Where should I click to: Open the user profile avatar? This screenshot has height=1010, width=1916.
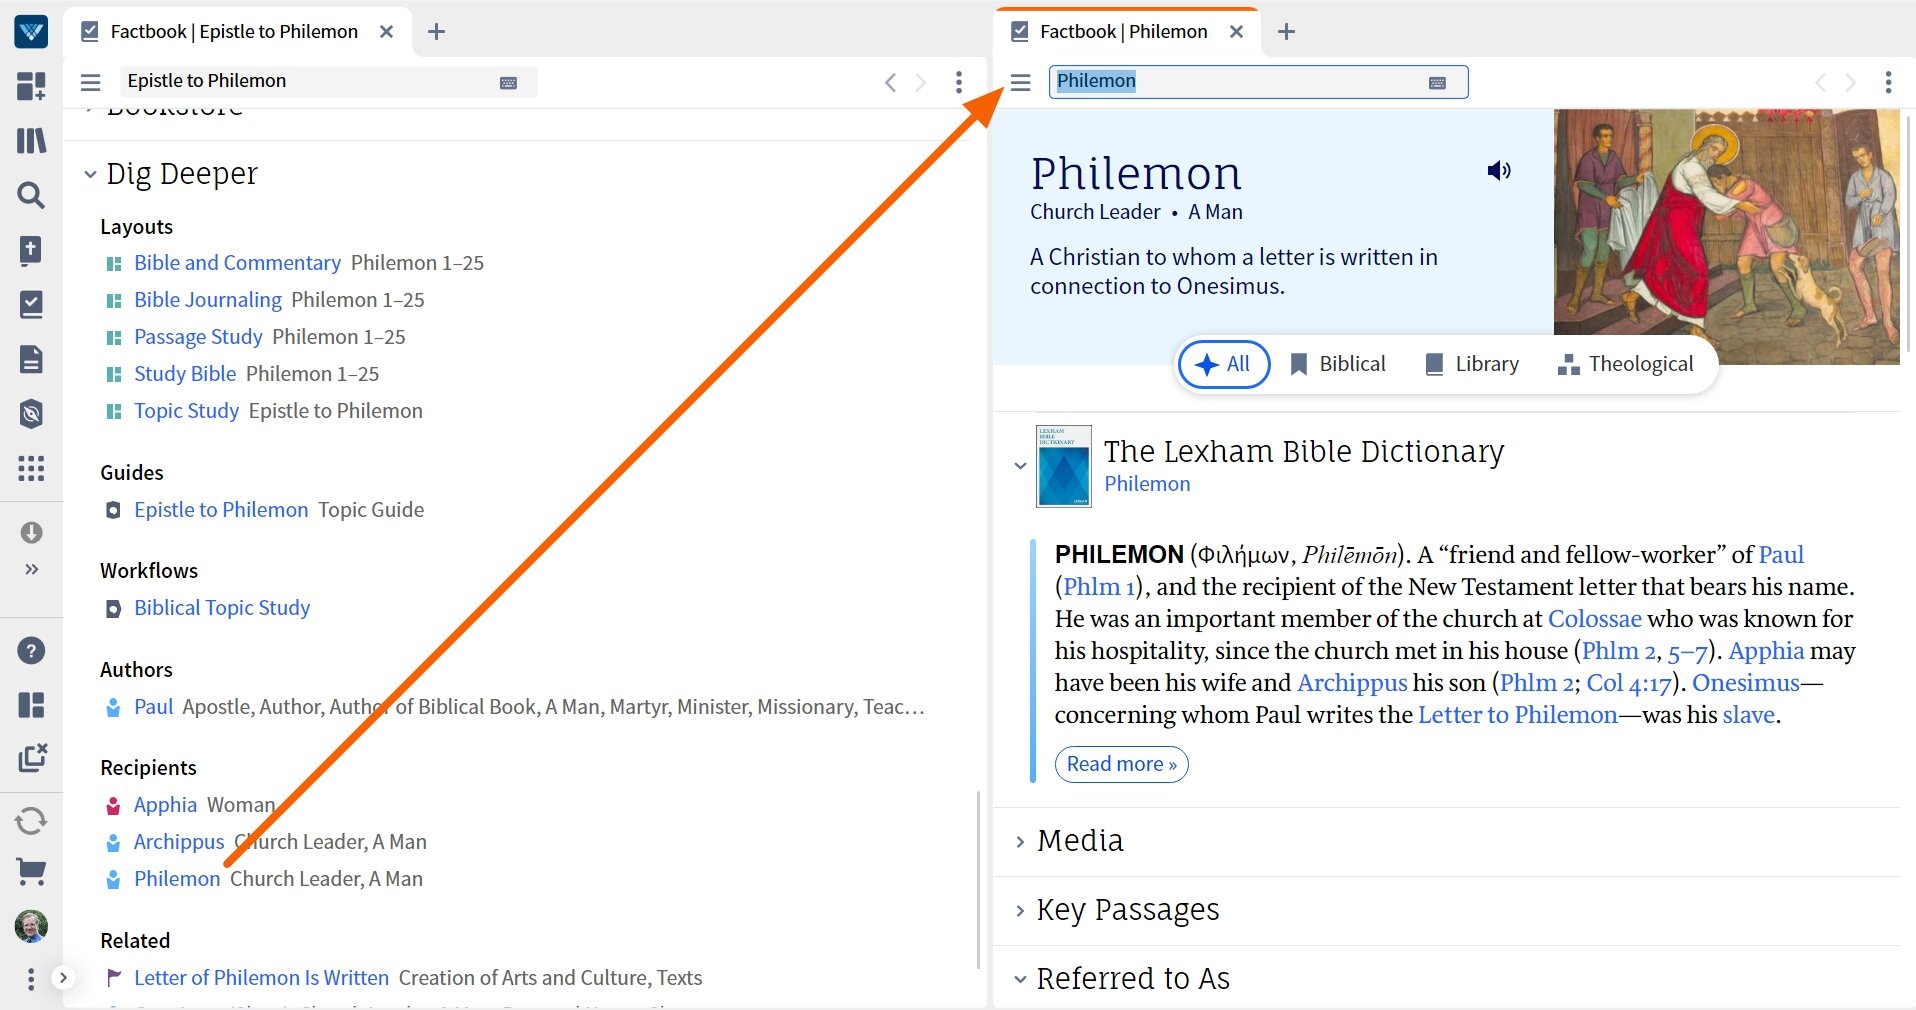(31, 926)
